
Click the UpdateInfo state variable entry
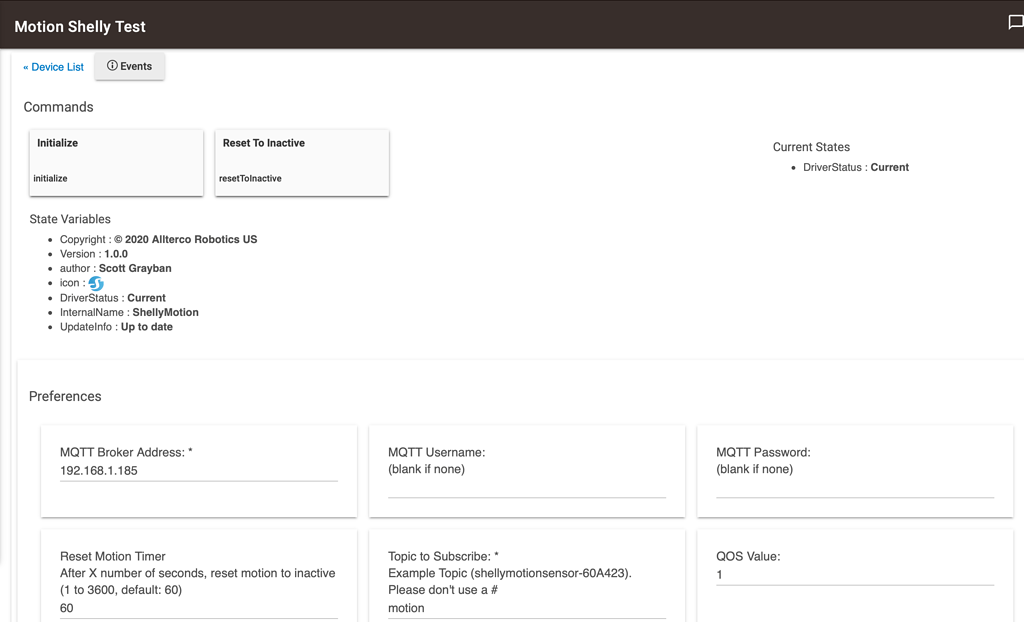118,326
